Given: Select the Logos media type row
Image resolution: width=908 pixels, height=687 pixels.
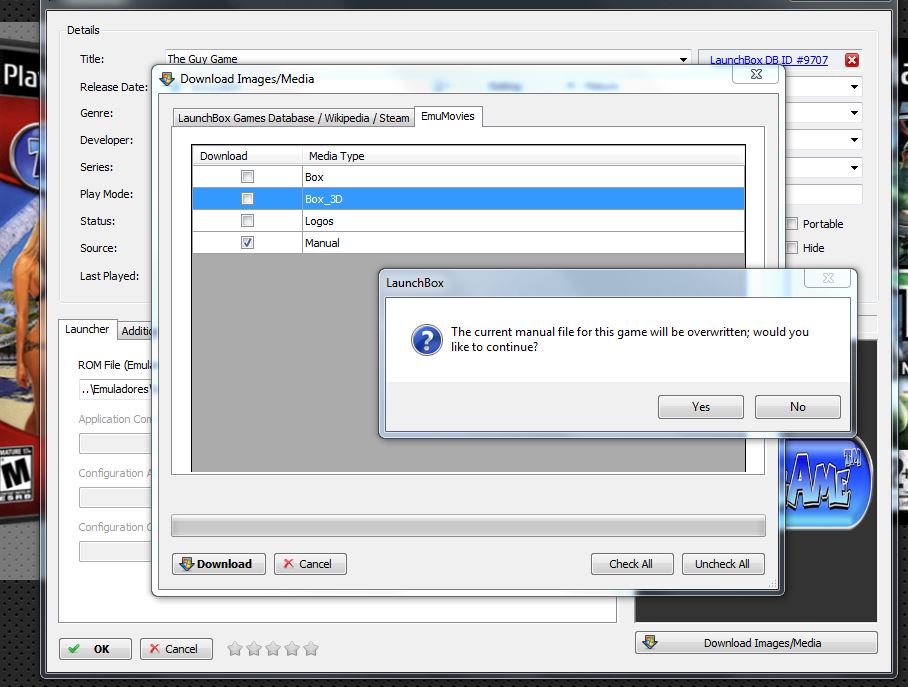Looking at the screenshot, I should click(468, 221).
